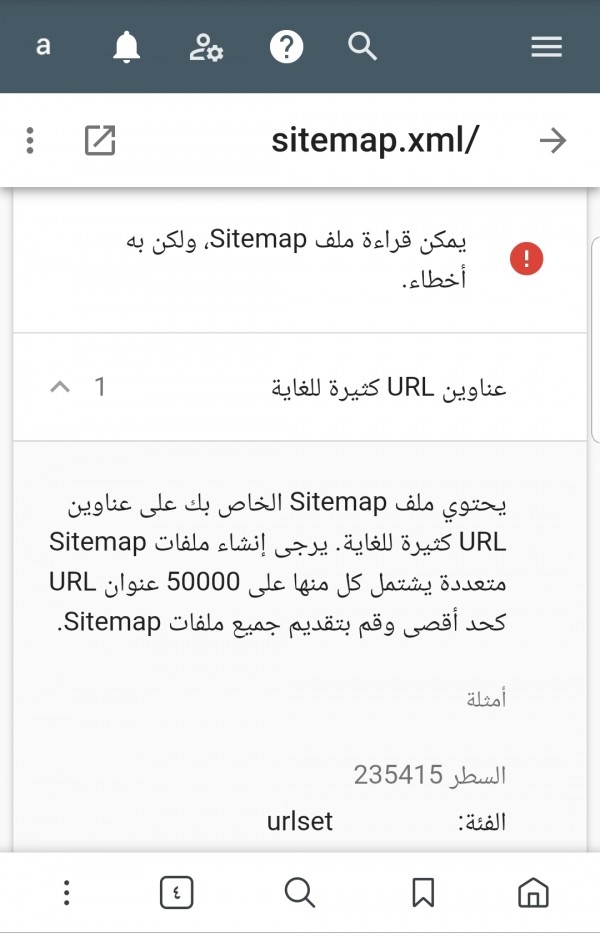Open sitemap in new tab icon
600x933 pixels.
point(100,141)
